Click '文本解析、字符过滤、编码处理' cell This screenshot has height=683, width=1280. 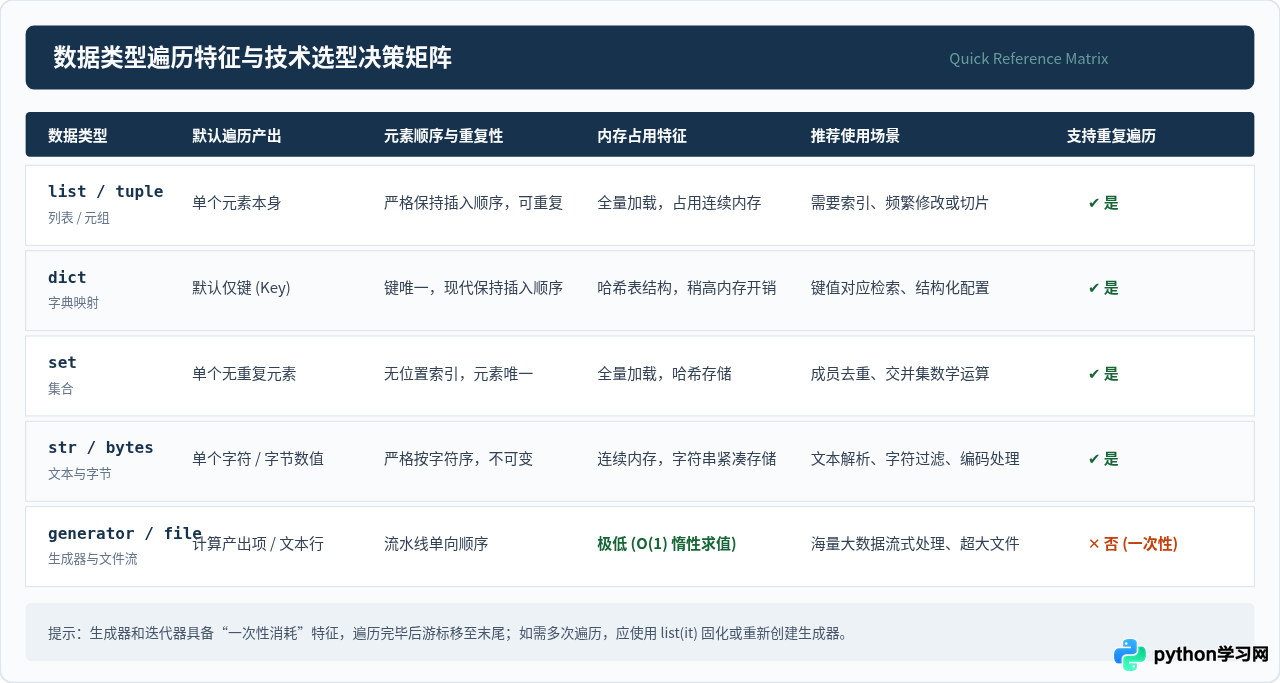point(915,459)
